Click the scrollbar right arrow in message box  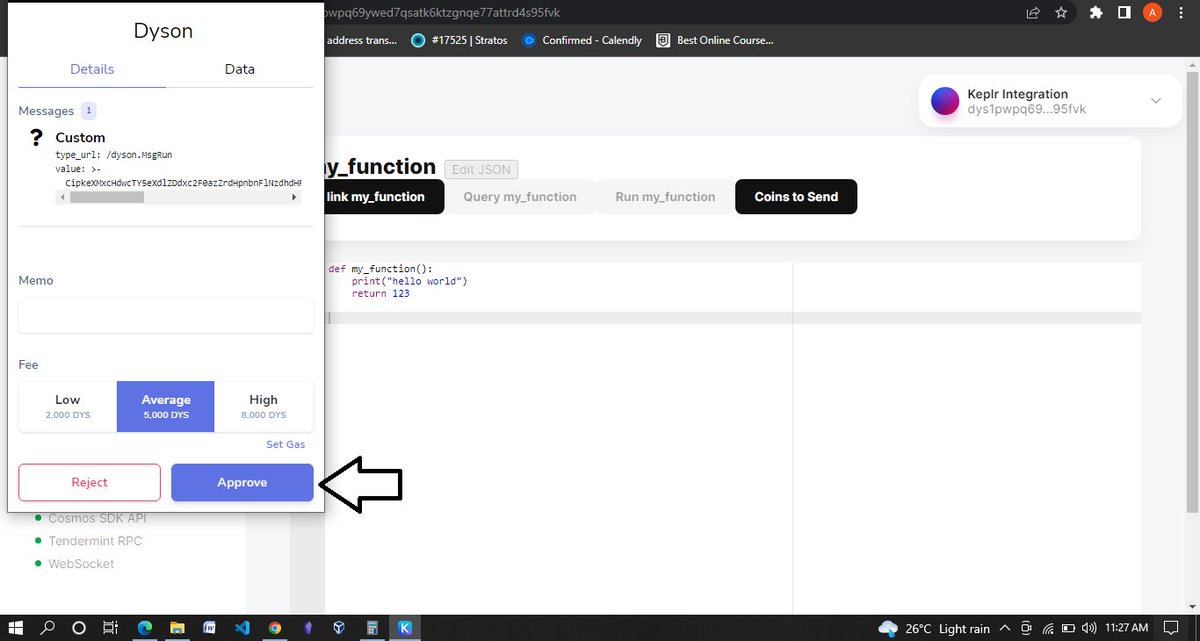tap(294, 198)
